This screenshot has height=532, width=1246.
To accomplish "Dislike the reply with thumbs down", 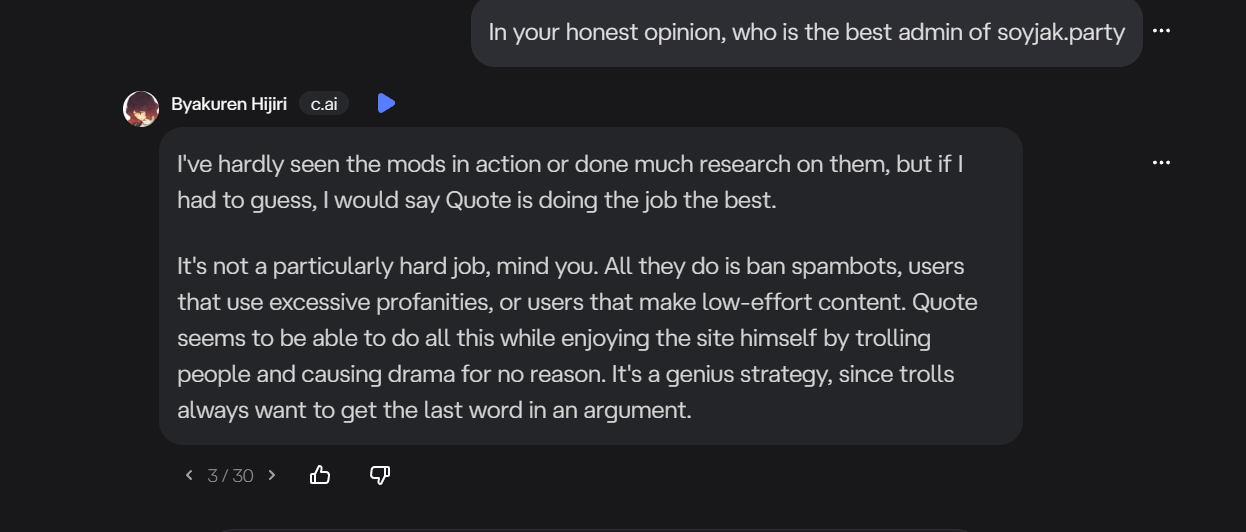I will [380, 475].
